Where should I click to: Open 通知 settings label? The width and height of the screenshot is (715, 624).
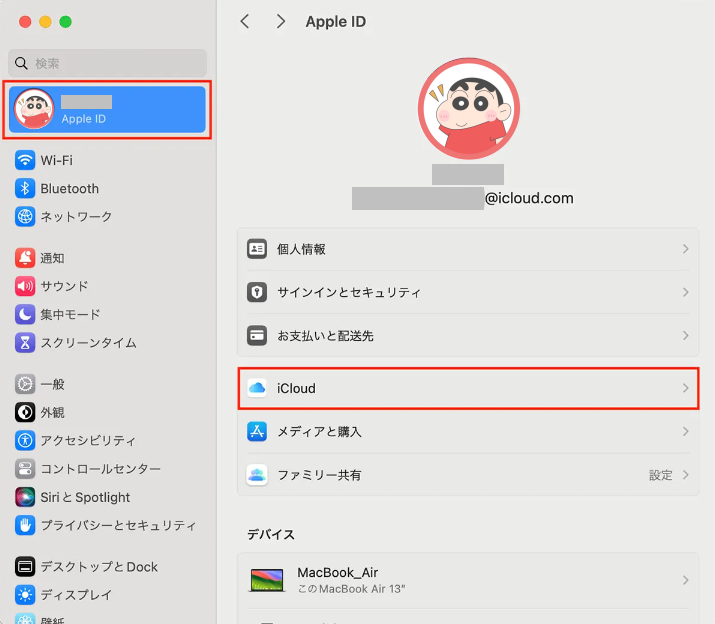(52, 258)
